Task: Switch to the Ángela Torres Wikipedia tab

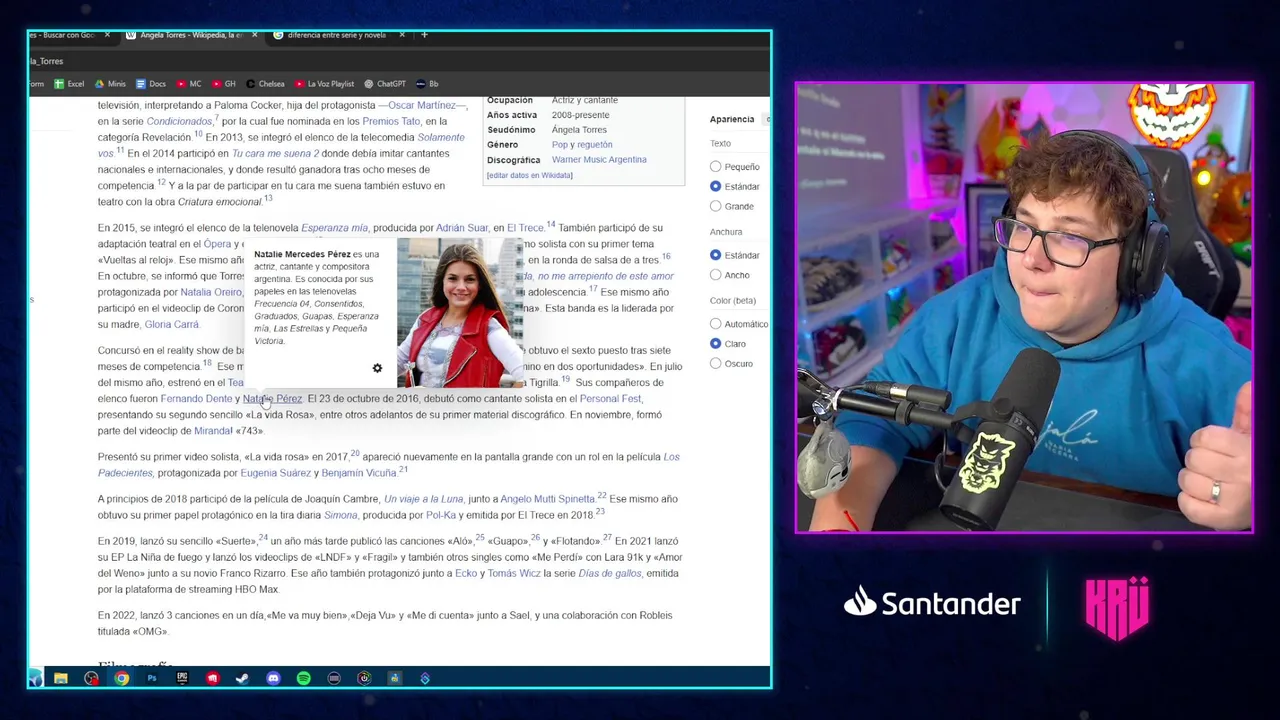Action: 190,35
